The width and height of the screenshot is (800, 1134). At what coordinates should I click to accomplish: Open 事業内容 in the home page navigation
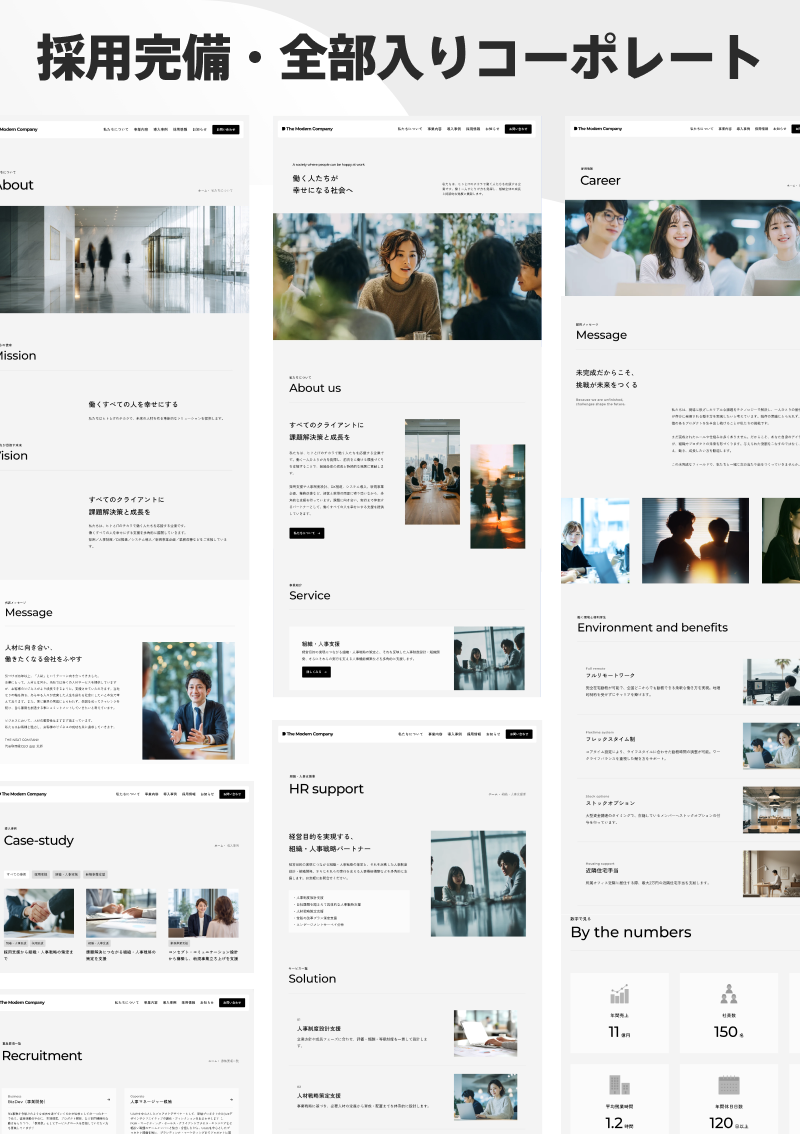pos(435,129)
